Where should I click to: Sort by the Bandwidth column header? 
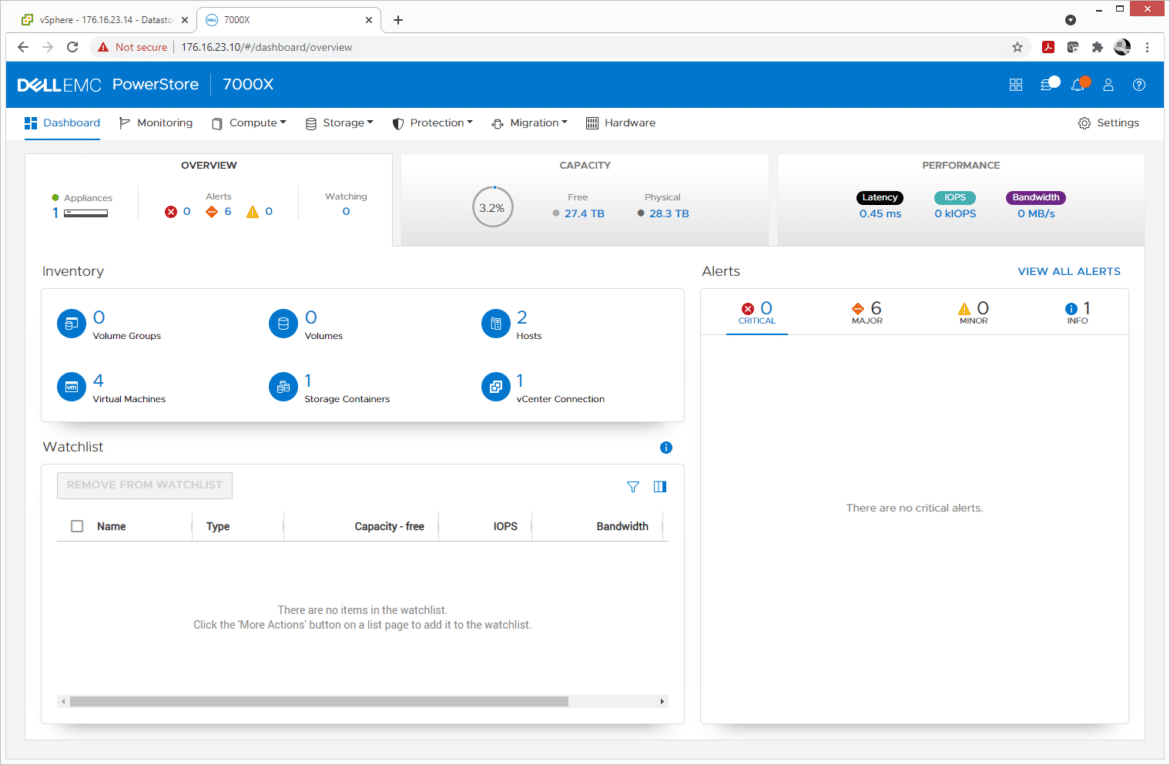(x=622, y=526)
